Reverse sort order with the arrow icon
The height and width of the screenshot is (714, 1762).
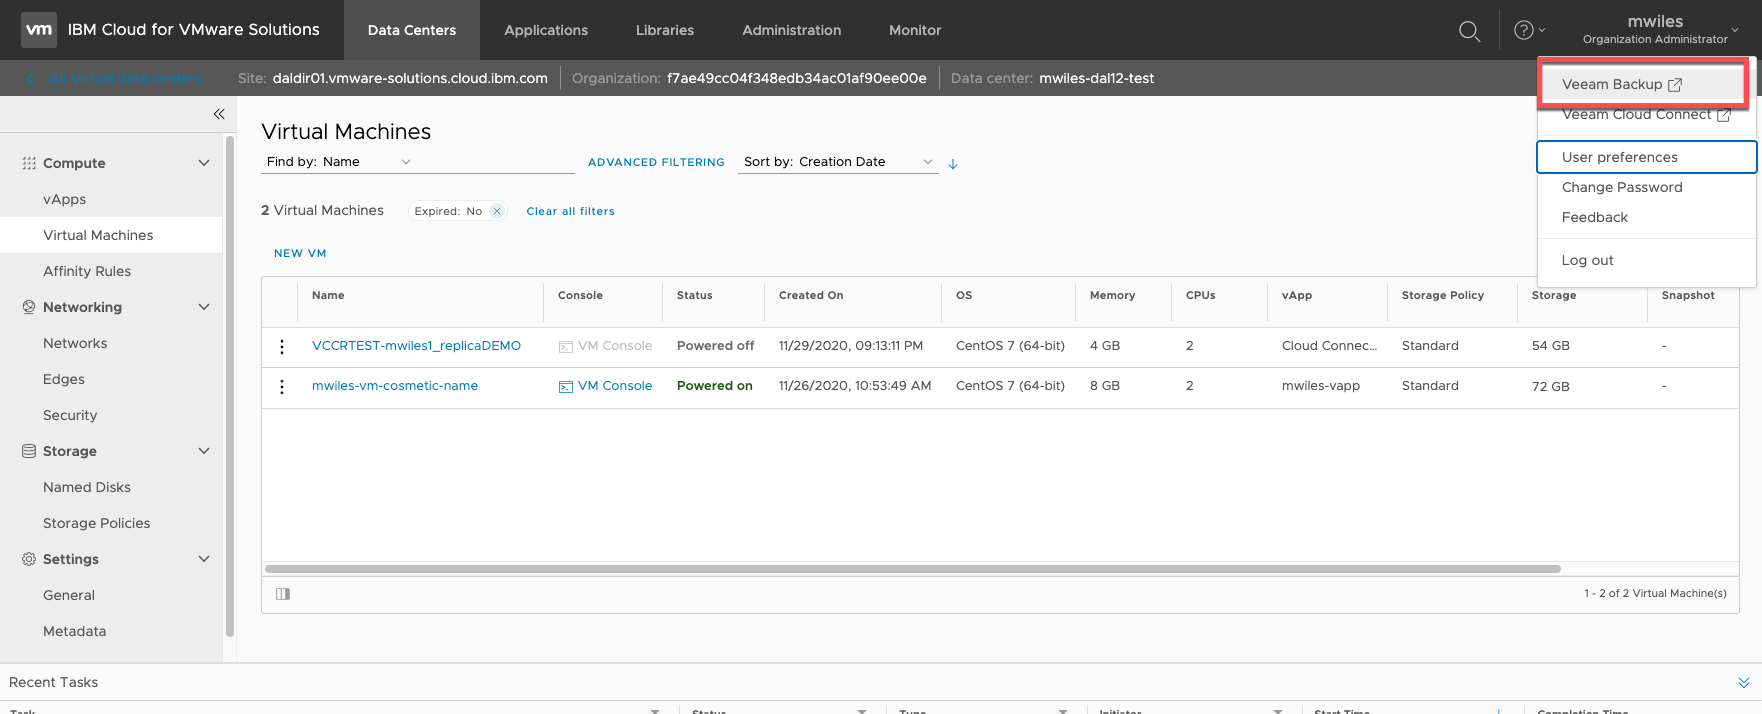click(953, 164)
